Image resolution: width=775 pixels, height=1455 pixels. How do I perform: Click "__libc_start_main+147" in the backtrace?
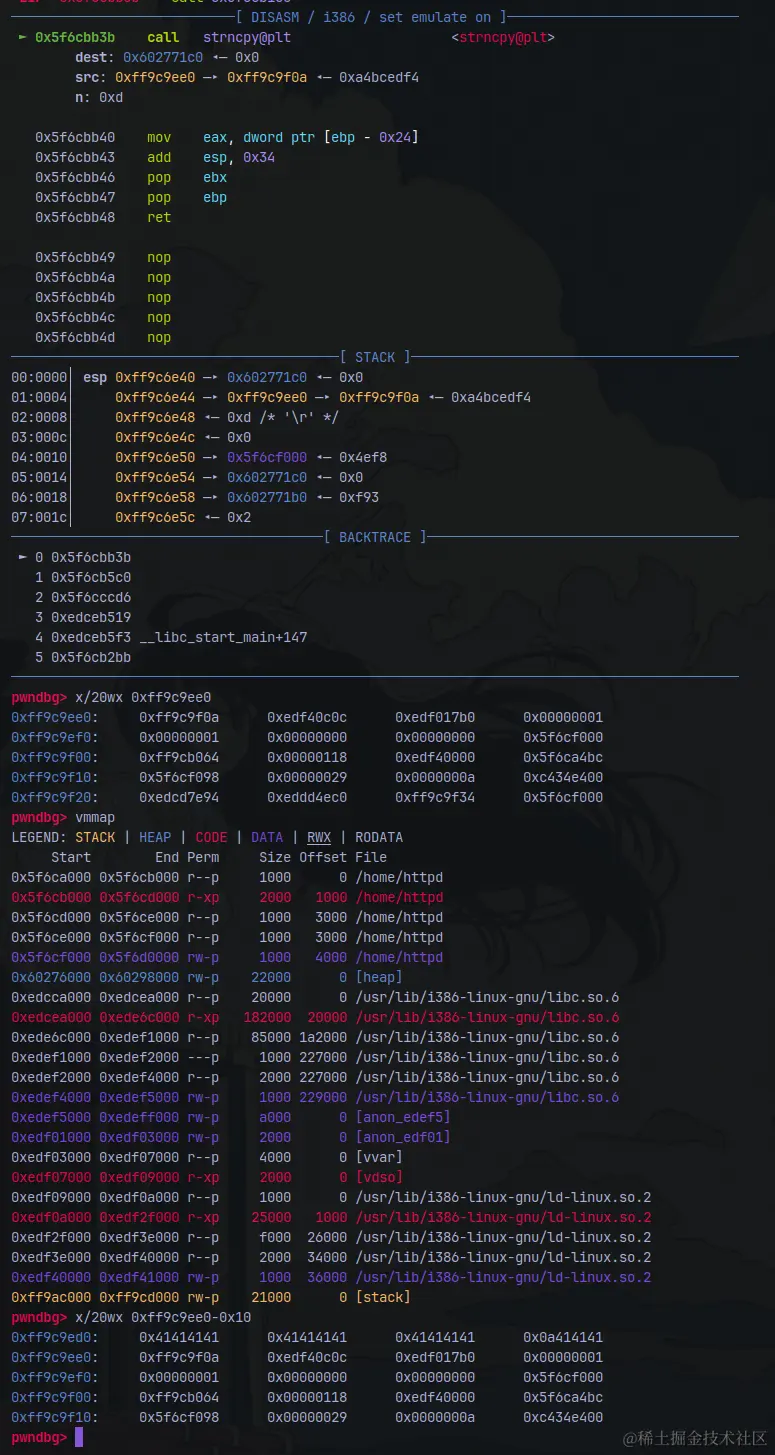point(223,637)
